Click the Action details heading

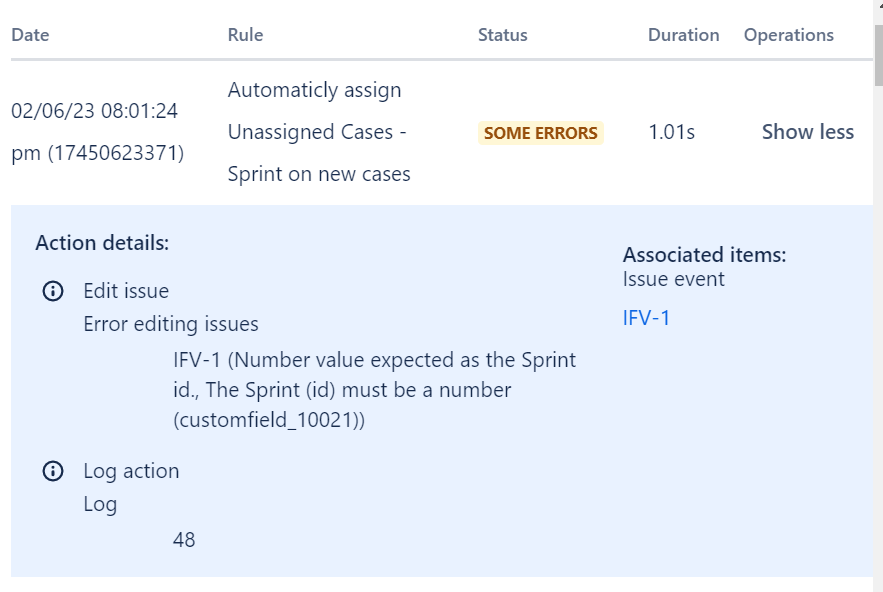[x=102, y=243]
